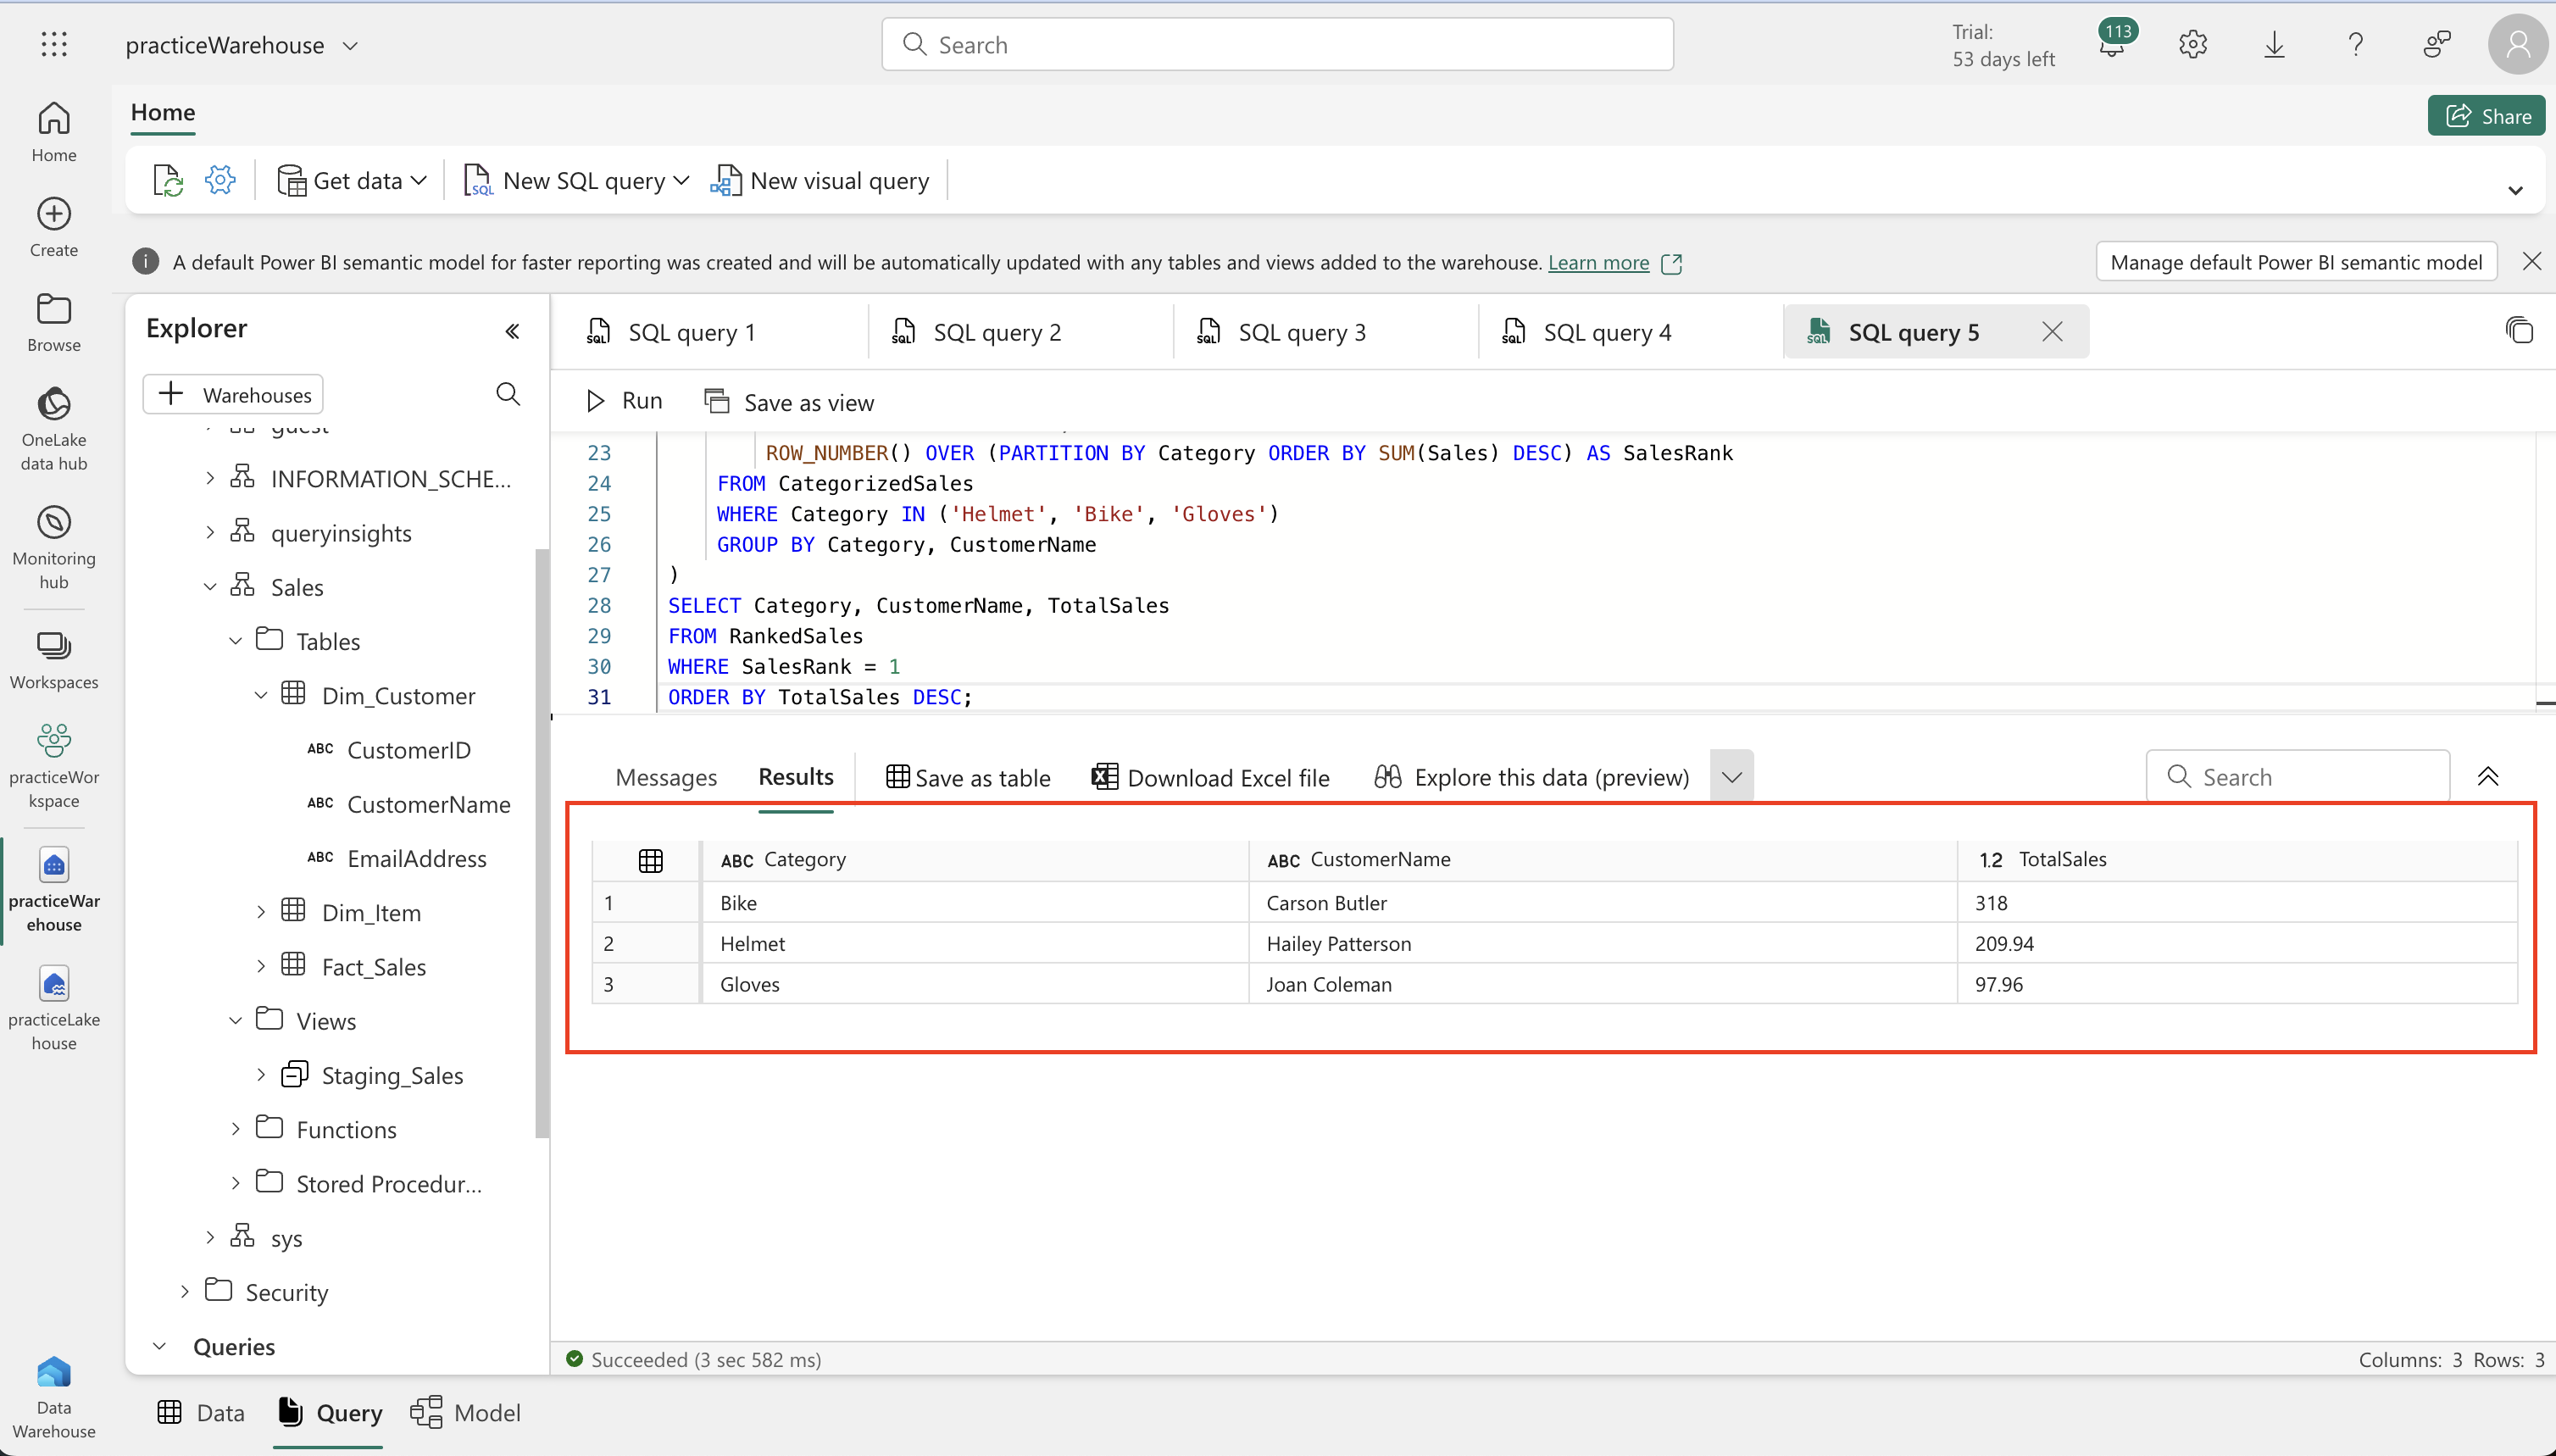Viewport: 2556px width, 1456px height.
Task: Click the refresh icon in Home ribbon
Action: (x=168, y=180)
